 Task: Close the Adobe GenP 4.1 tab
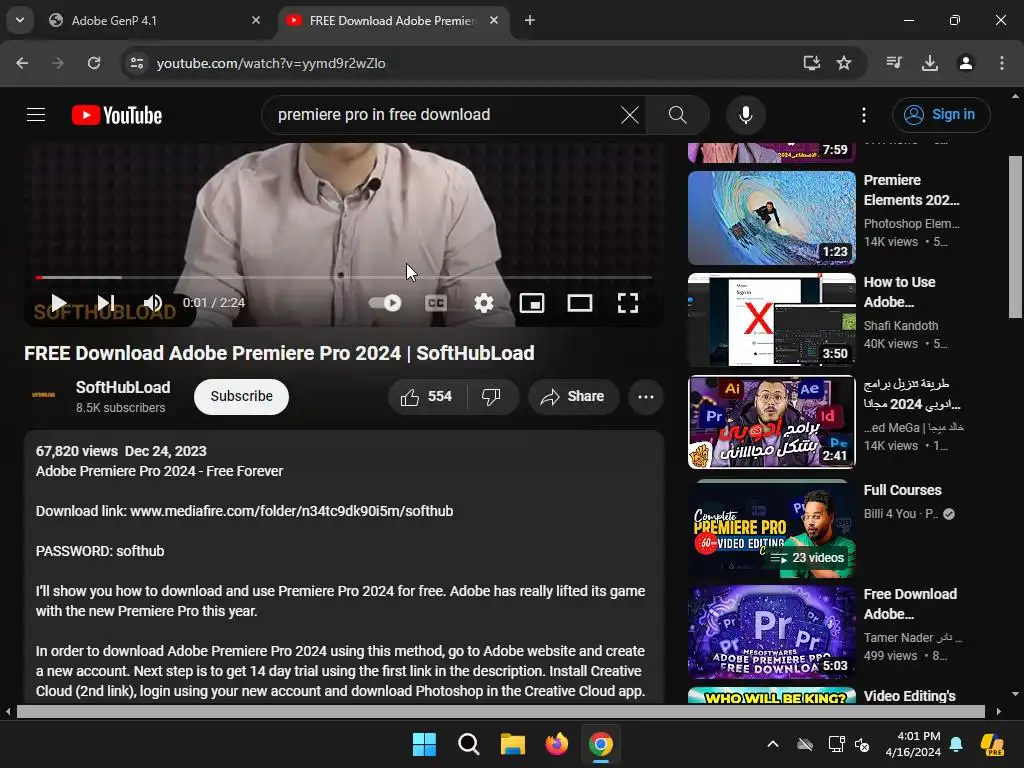coord(256,20)
